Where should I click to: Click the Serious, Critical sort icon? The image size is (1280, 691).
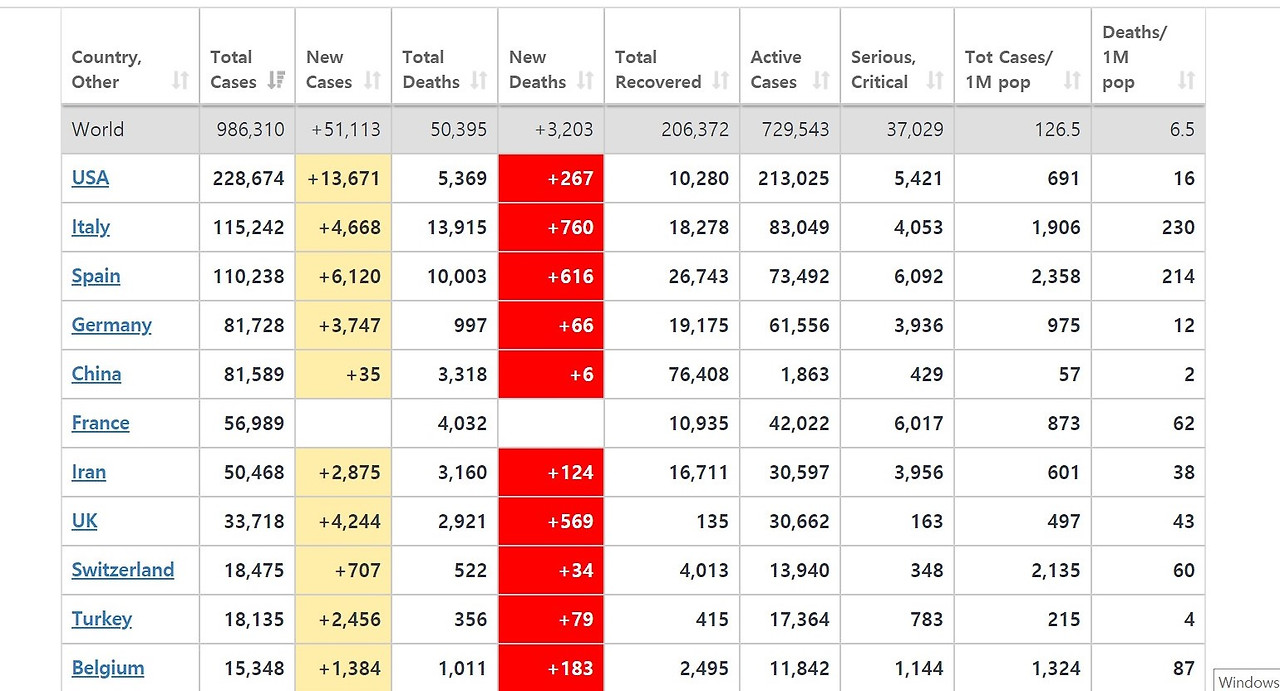pos(935,81)
